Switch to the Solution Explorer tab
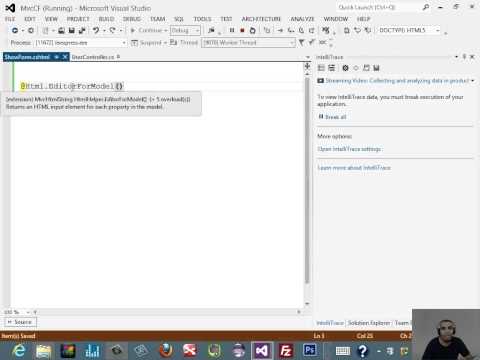Image resolution: width=480 pixels, height=360 pixels. pyautogui.click(x=369, y=323)
